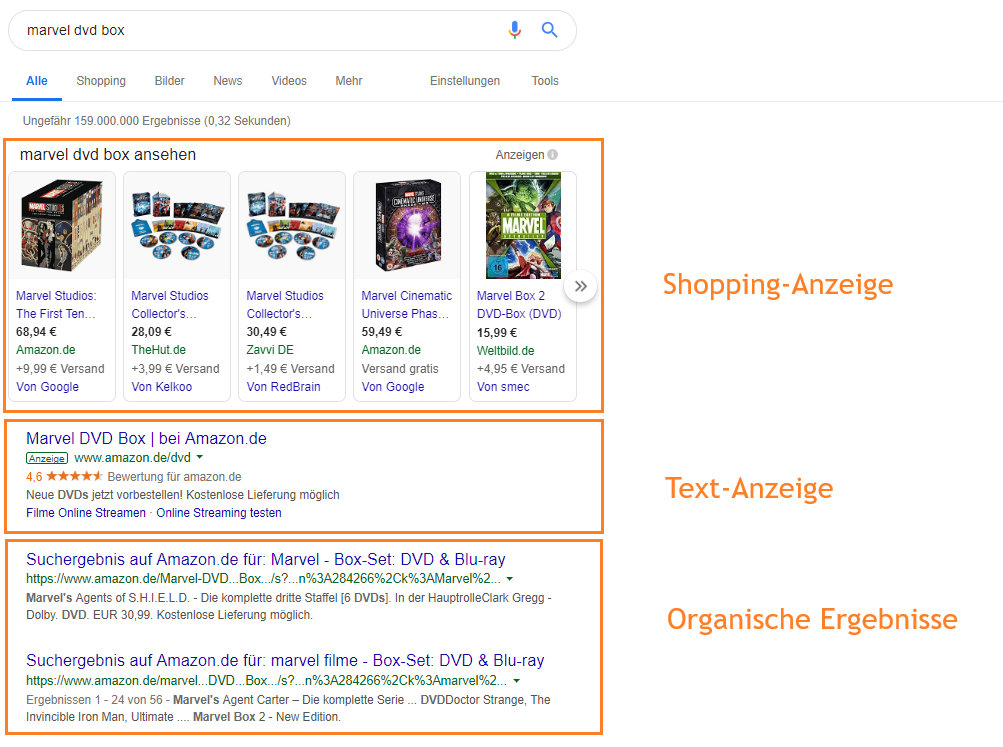The image size is (1003, 747).
Task: Open the Einstellungen menu
Action: coord(465,81)
